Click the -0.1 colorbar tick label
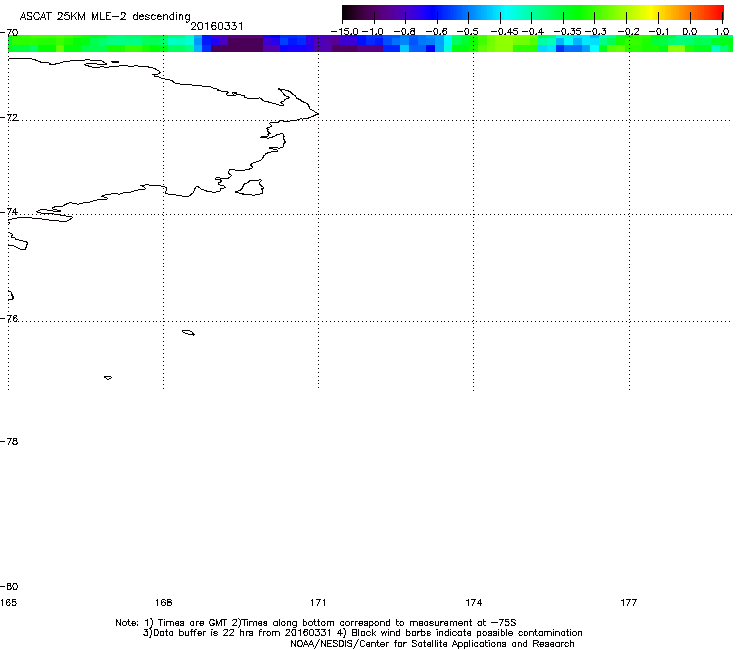The width and height of the screenshot is (740, 650). coord(659,32)
